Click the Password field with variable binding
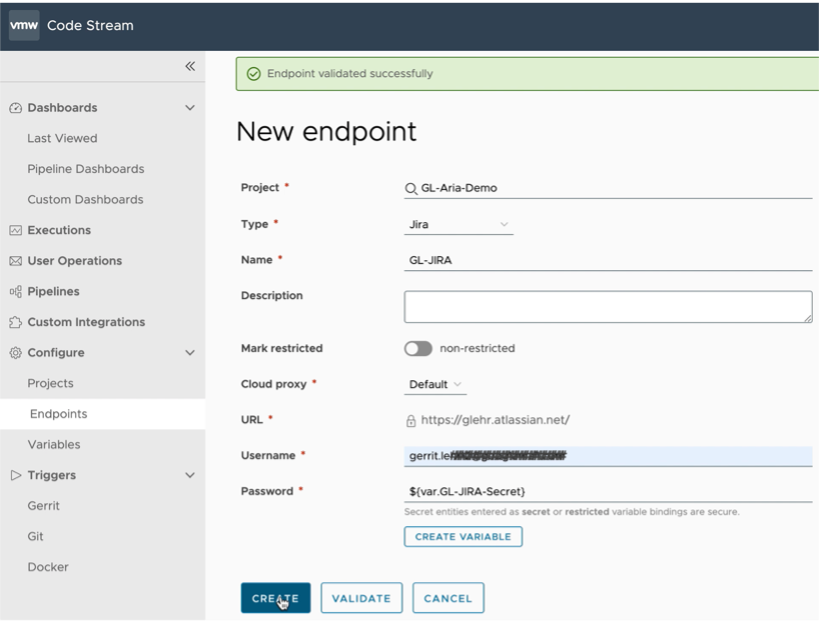 pos(608,492)
